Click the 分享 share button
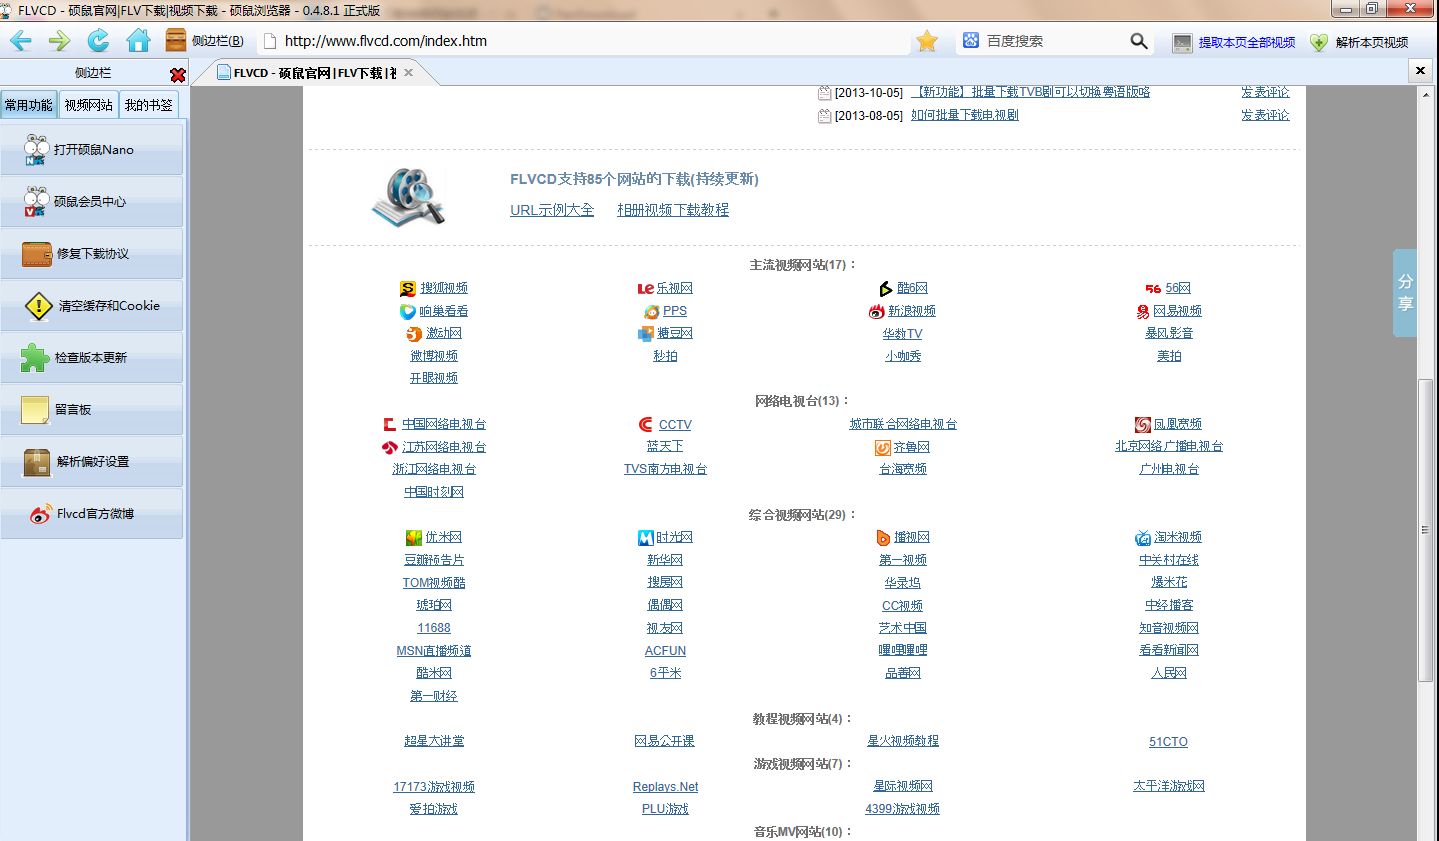The image size is (1439, 841). pyautogui.click(x=1405, y=289)
